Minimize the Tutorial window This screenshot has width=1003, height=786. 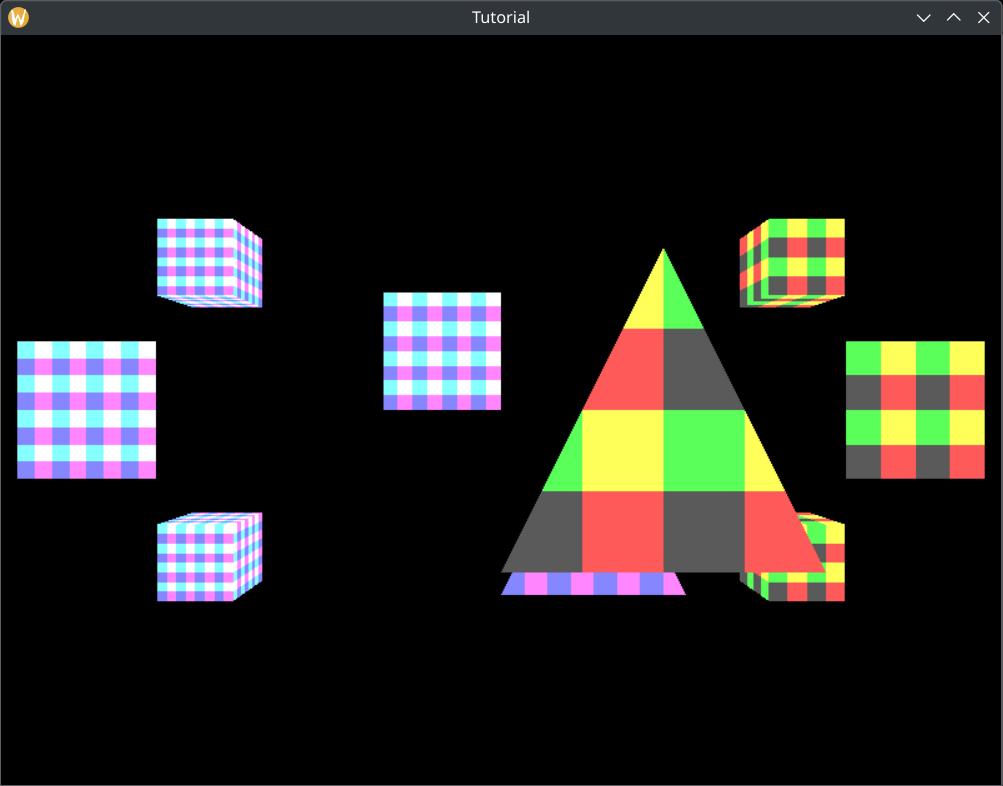(x=923, y=17)
